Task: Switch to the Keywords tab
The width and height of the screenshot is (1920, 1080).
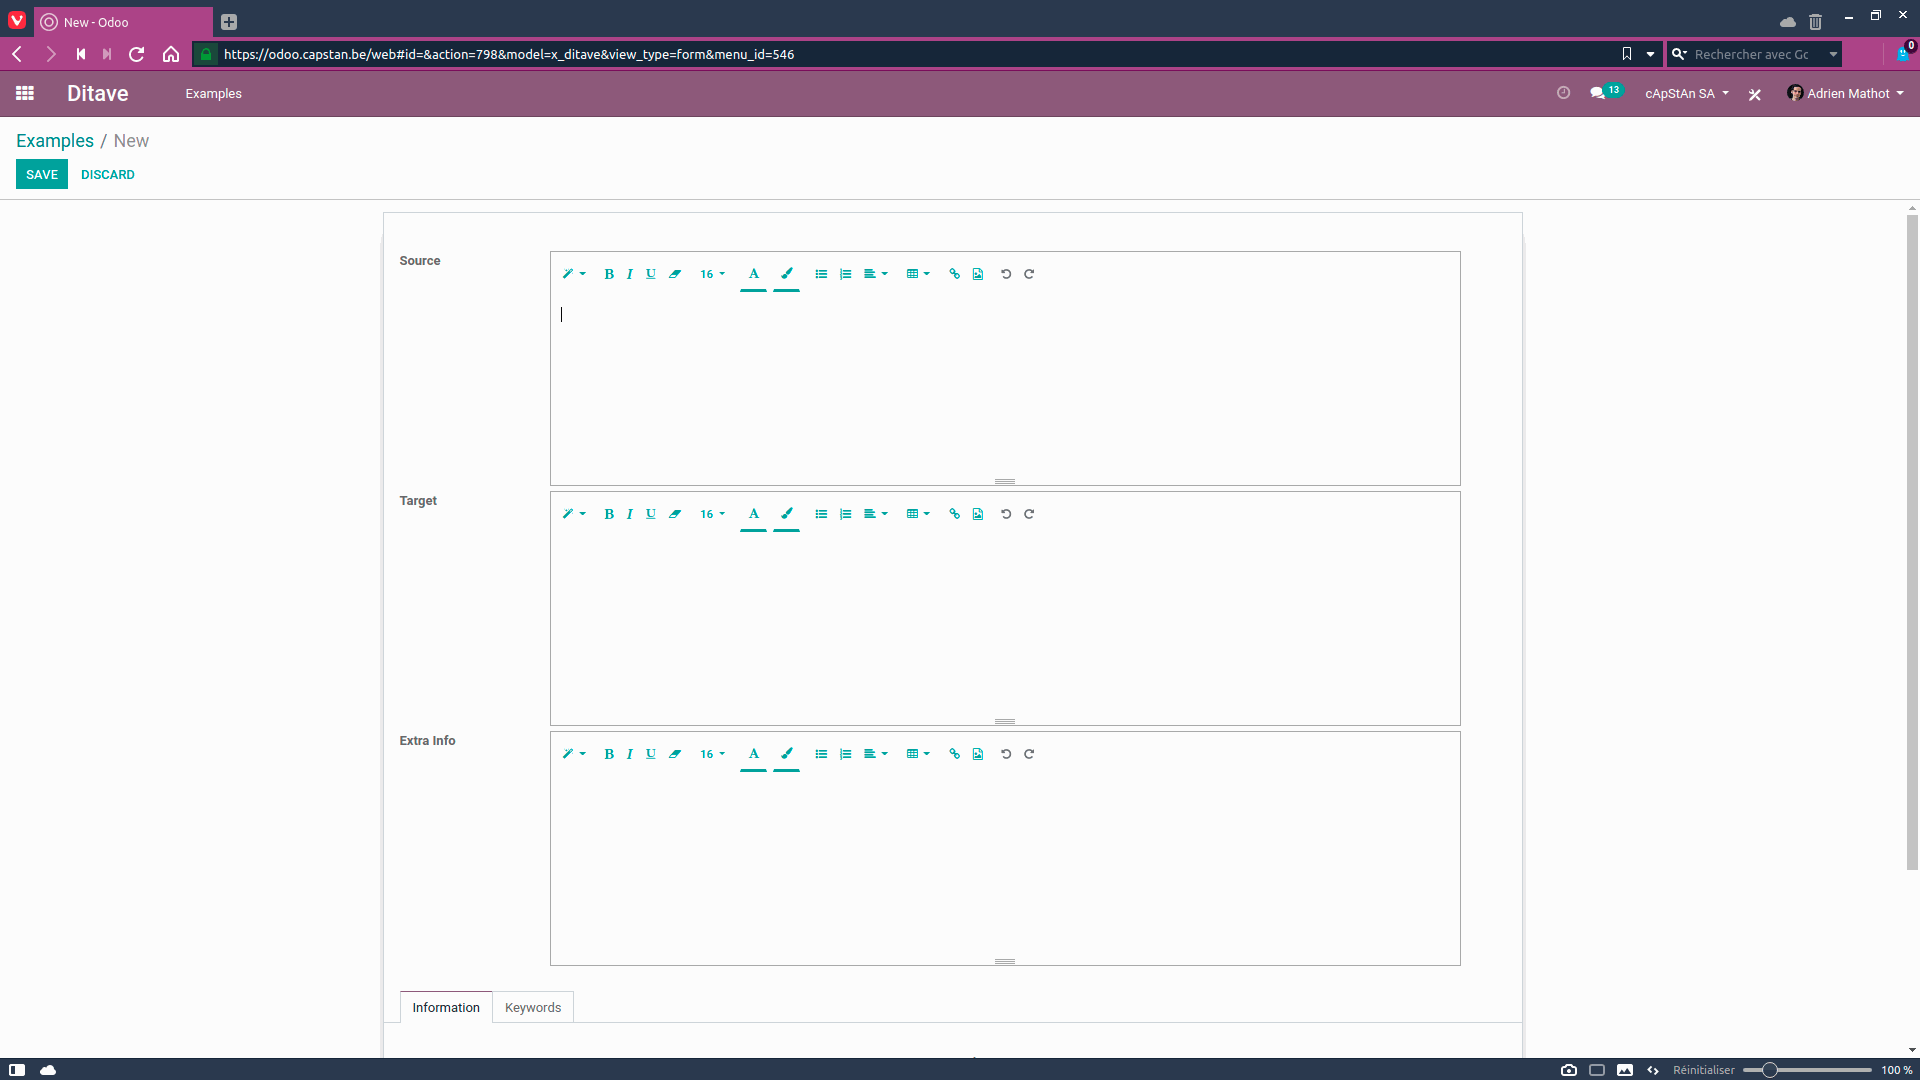Action: coord(532,1007)
